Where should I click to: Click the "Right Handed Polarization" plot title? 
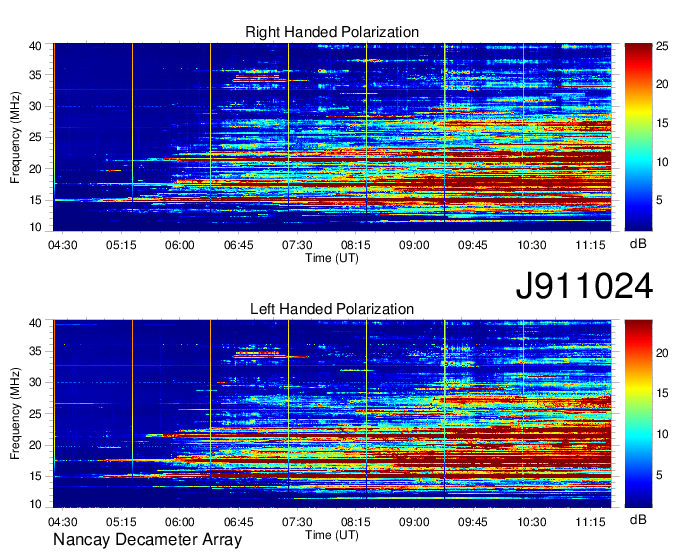click(x=332, y=32)
